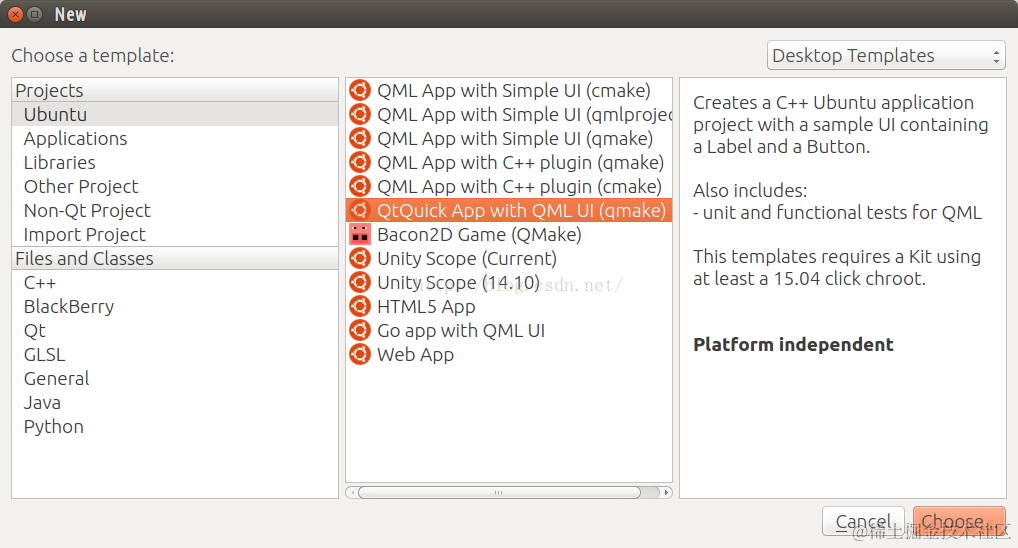
Task: Select the BlackBerry files category
Action: (175, 306)
